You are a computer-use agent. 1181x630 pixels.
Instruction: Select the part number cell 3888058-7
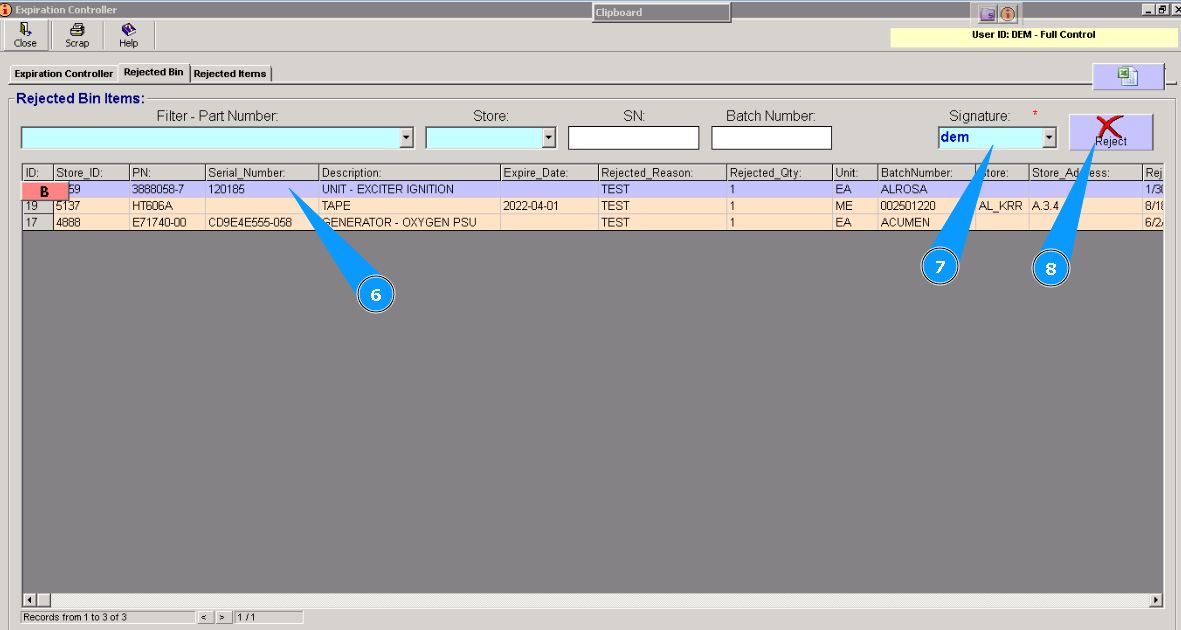coord(167,189)
